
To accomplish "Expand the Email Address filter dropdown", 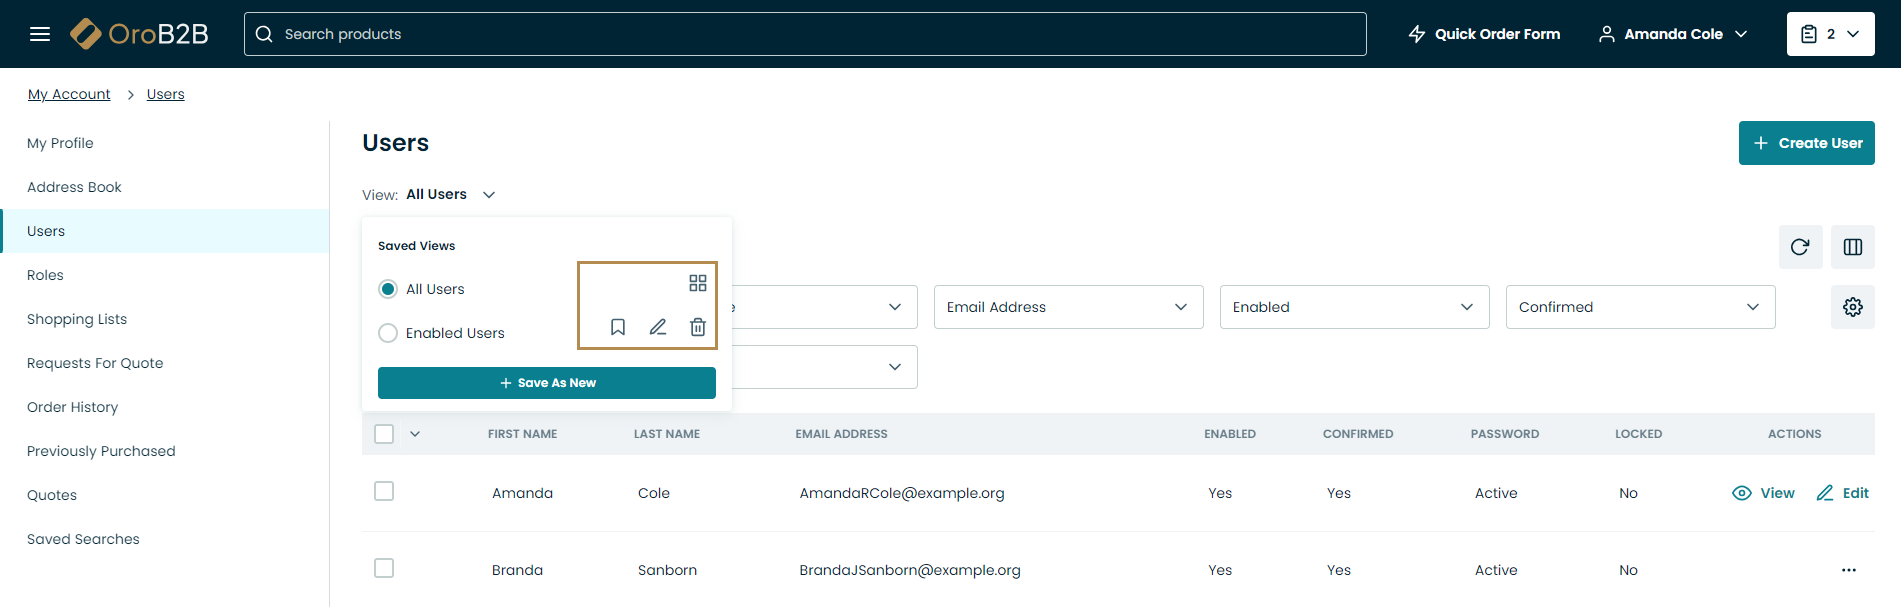I will click(x=1068, y=307).
